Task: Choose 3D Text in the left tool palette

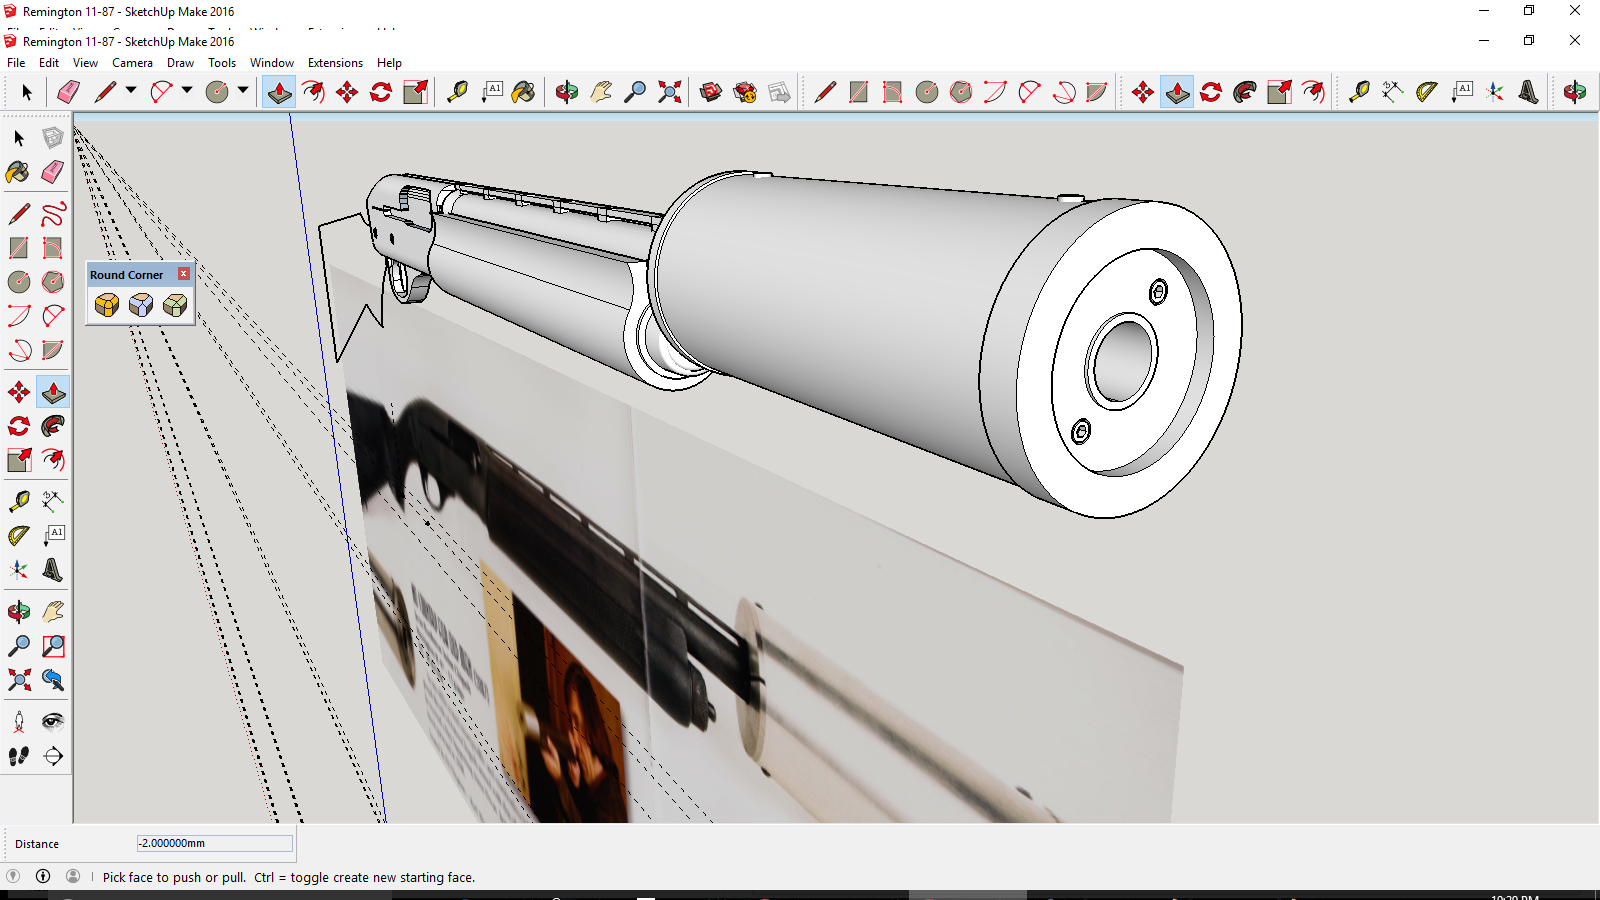Action: 53,570
